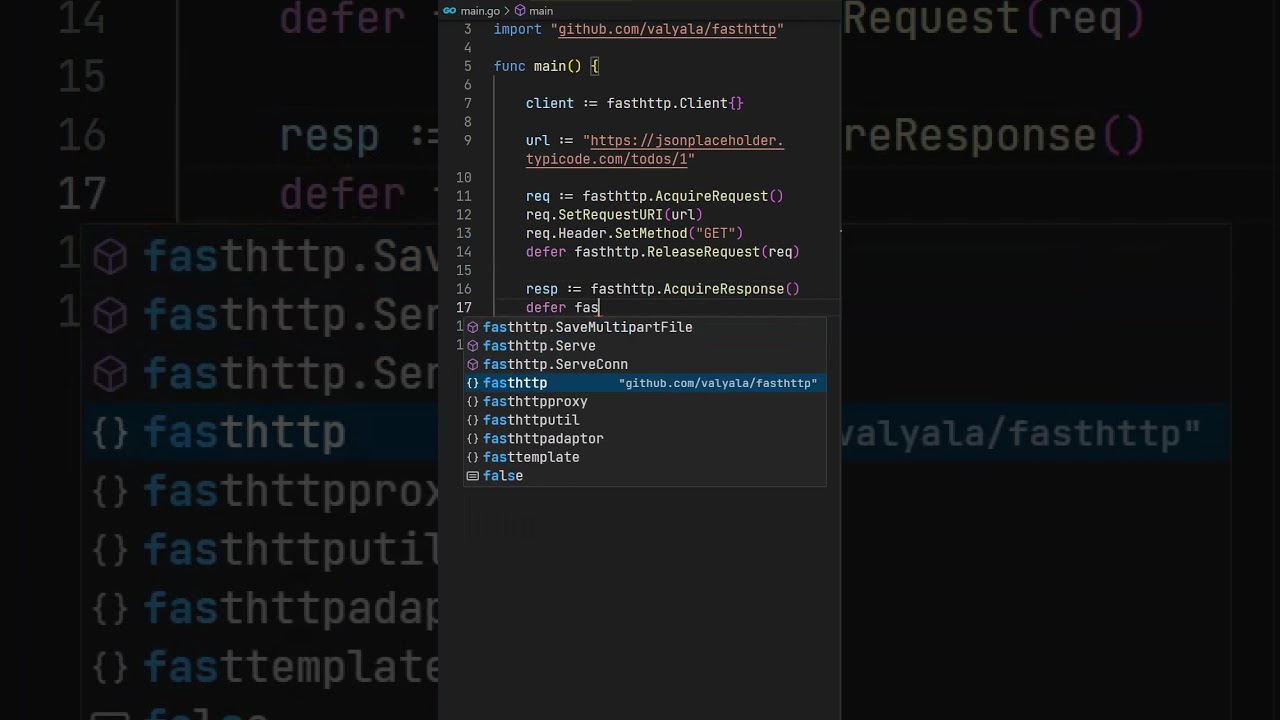The width and height of the screenshot is (1280, 720).
Task: Accept the highlighted fasthttp package suggestion
Action: [644, 383]
